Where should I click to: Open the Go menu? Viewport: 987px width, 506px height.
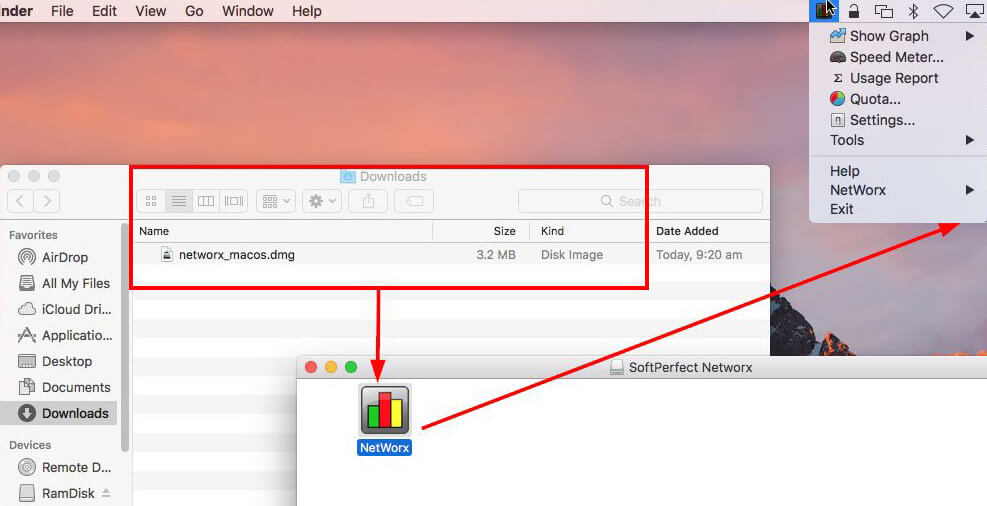tap(194, 11)
